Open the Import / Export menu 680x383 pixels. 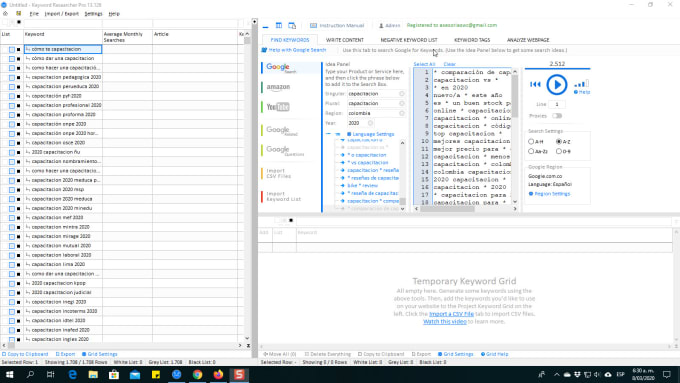click(x=62, y=14)
